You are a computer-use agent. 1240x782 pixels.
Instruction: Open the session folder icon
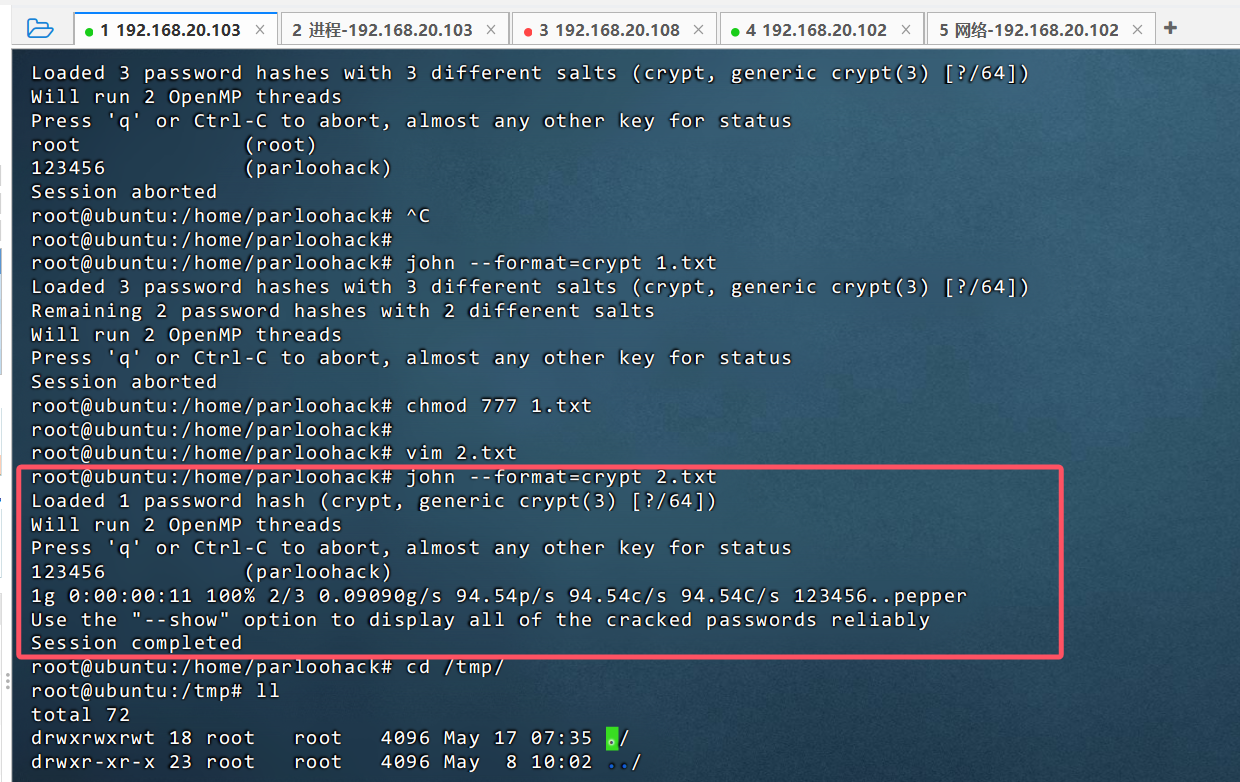[39, 28]
